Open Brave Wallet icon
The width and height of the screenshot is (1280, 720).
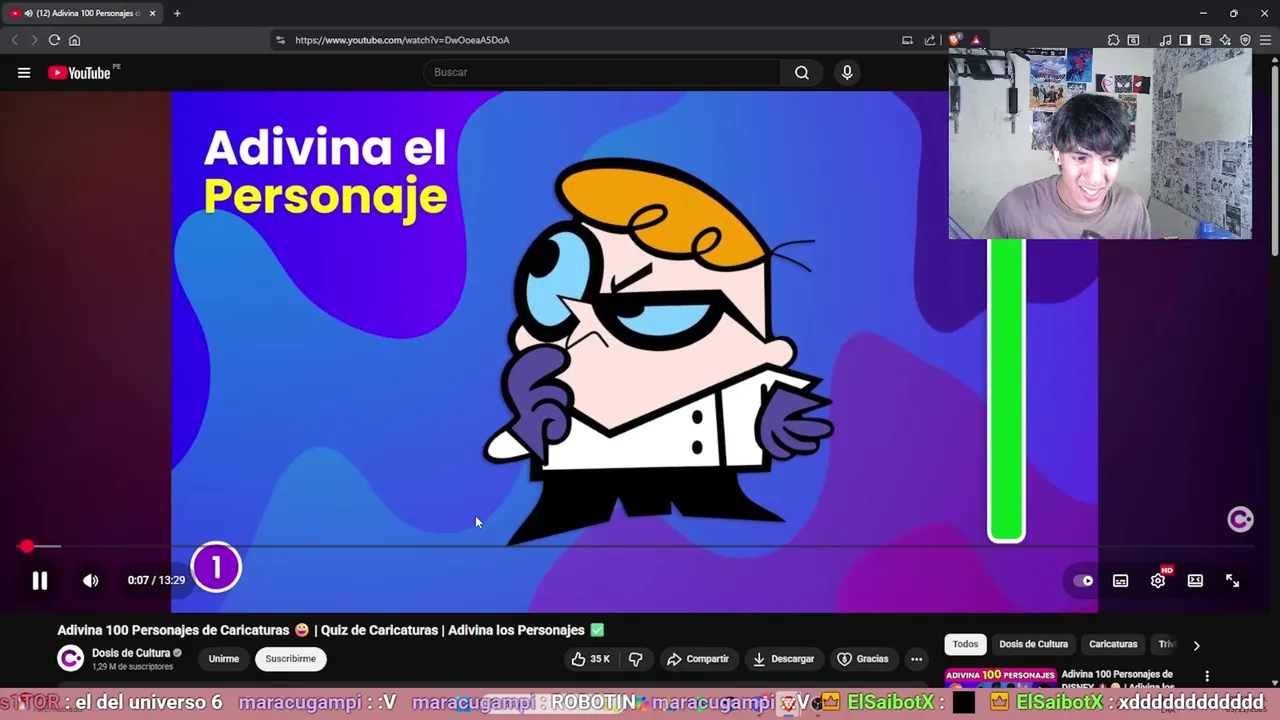click(1205, 40)
